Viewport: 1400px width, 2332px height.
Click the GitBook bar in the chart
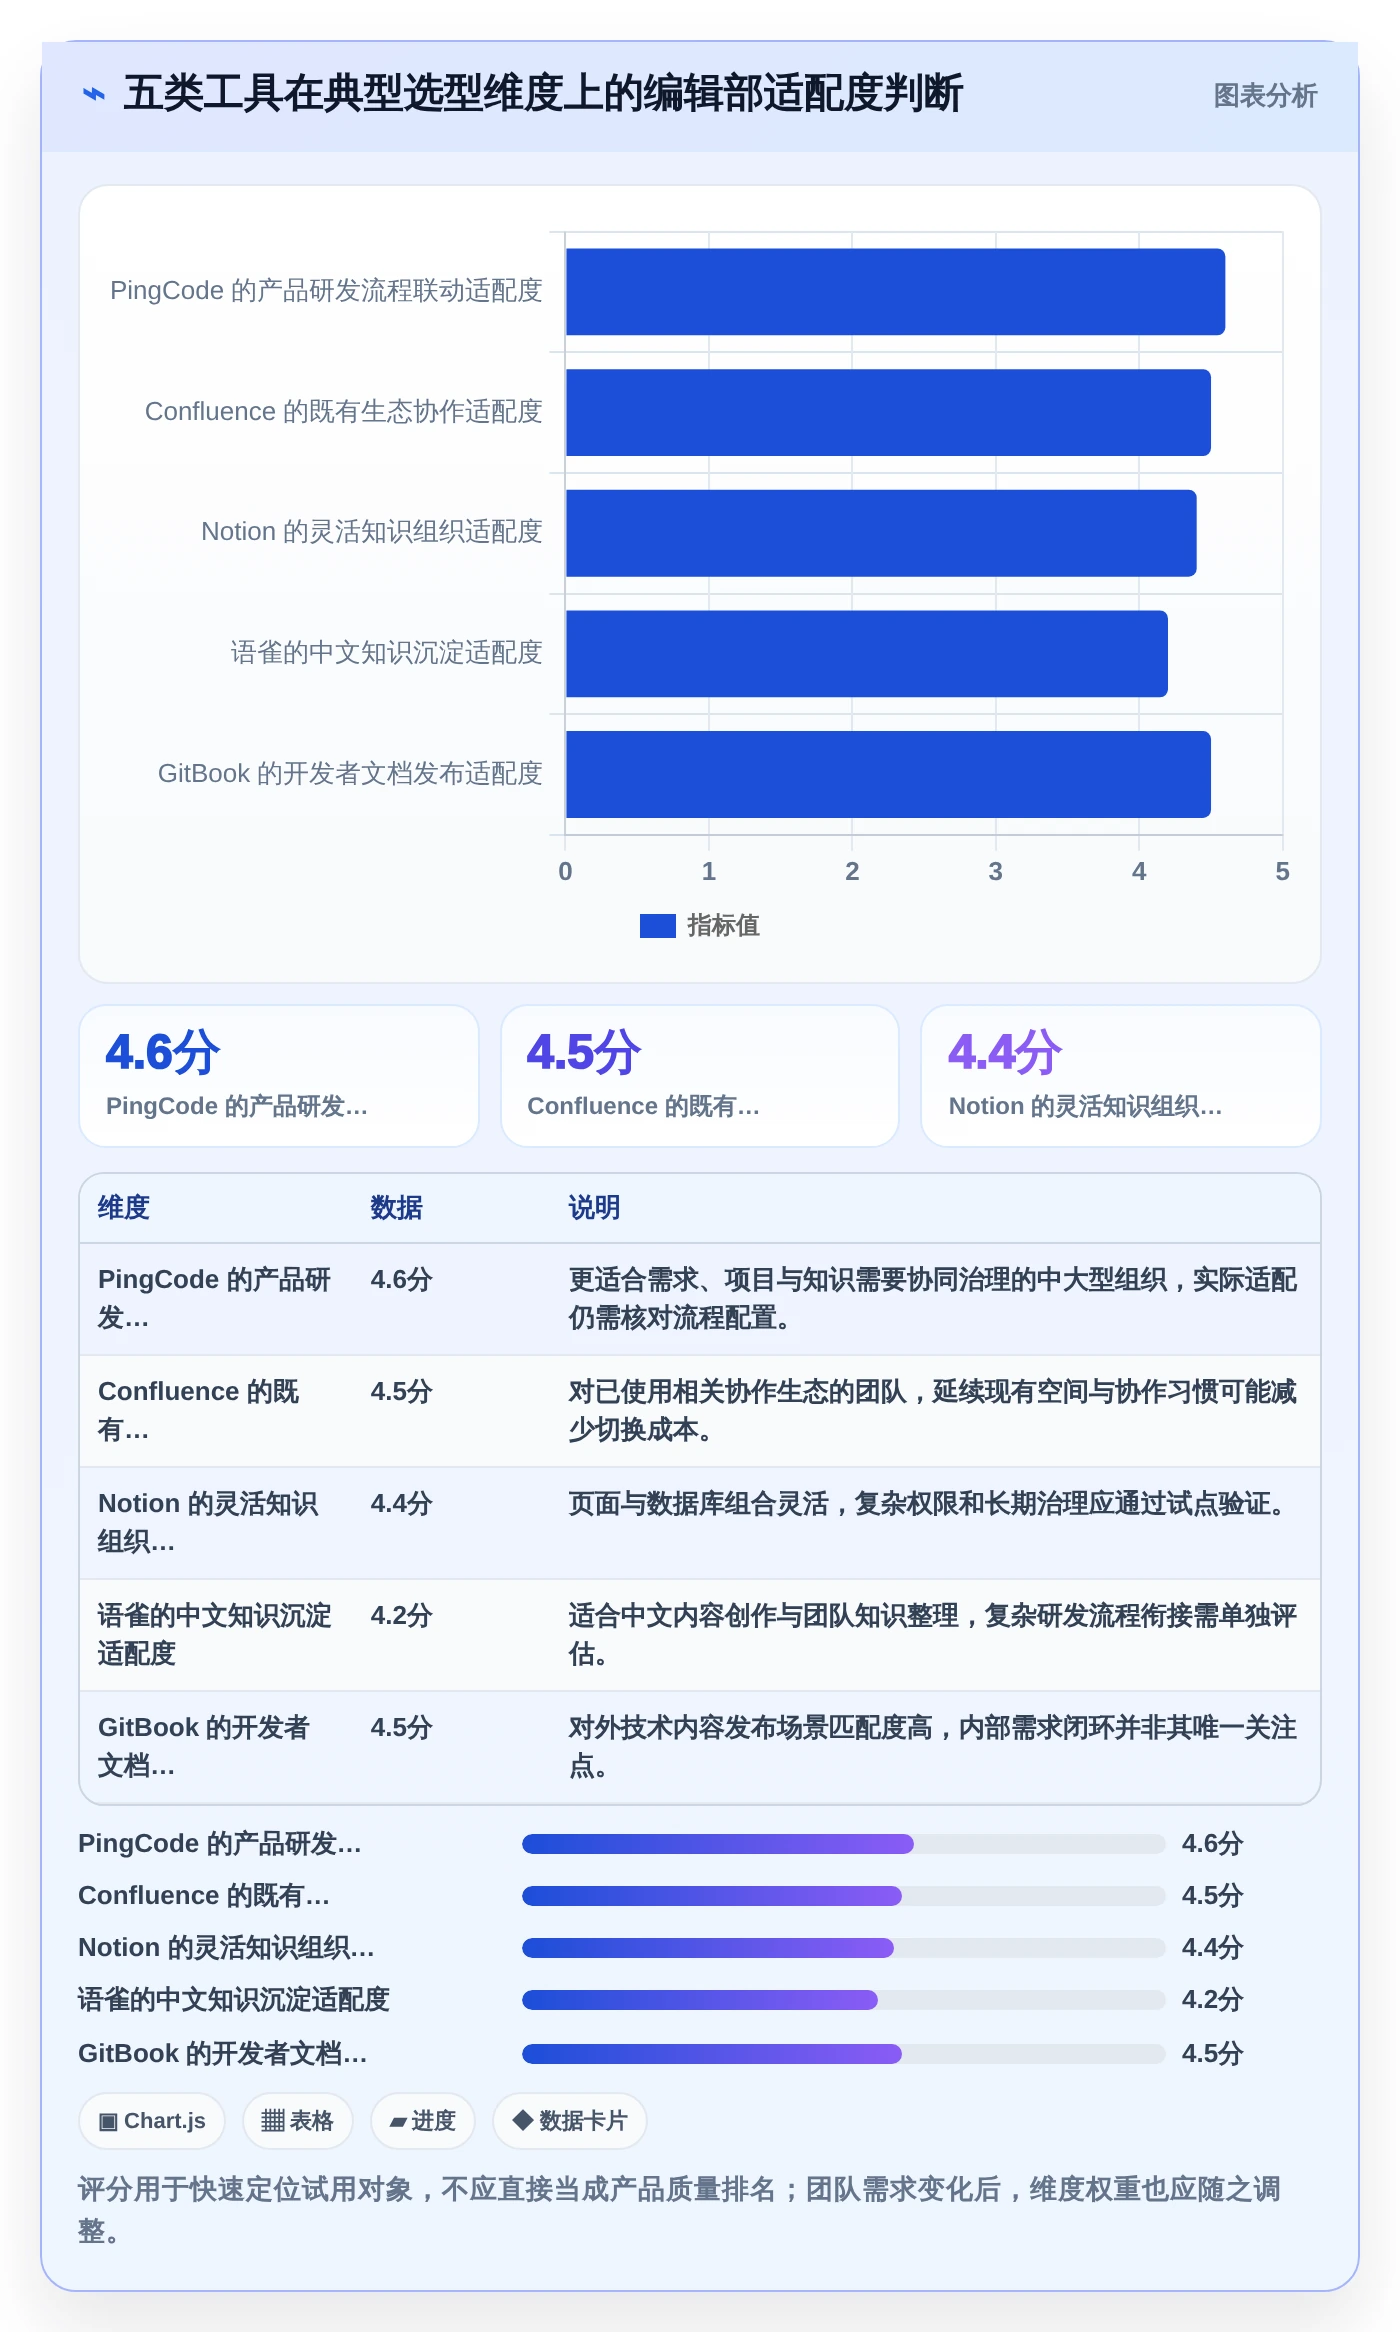[888, 774]
